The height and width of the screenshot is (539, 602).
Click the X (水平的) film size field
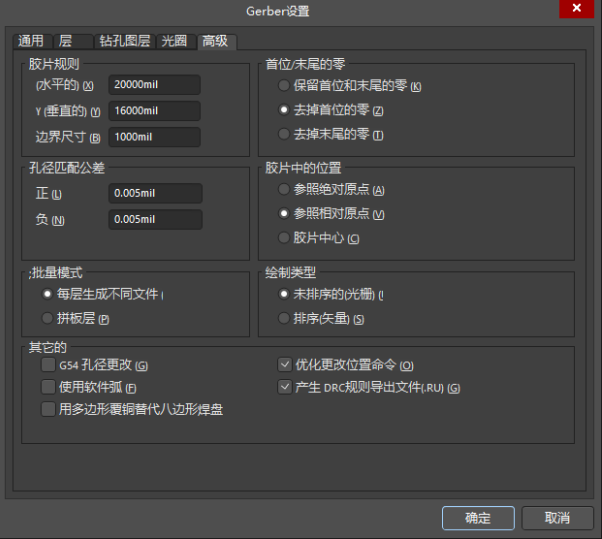pyautogui.click(x=154, y=85)
